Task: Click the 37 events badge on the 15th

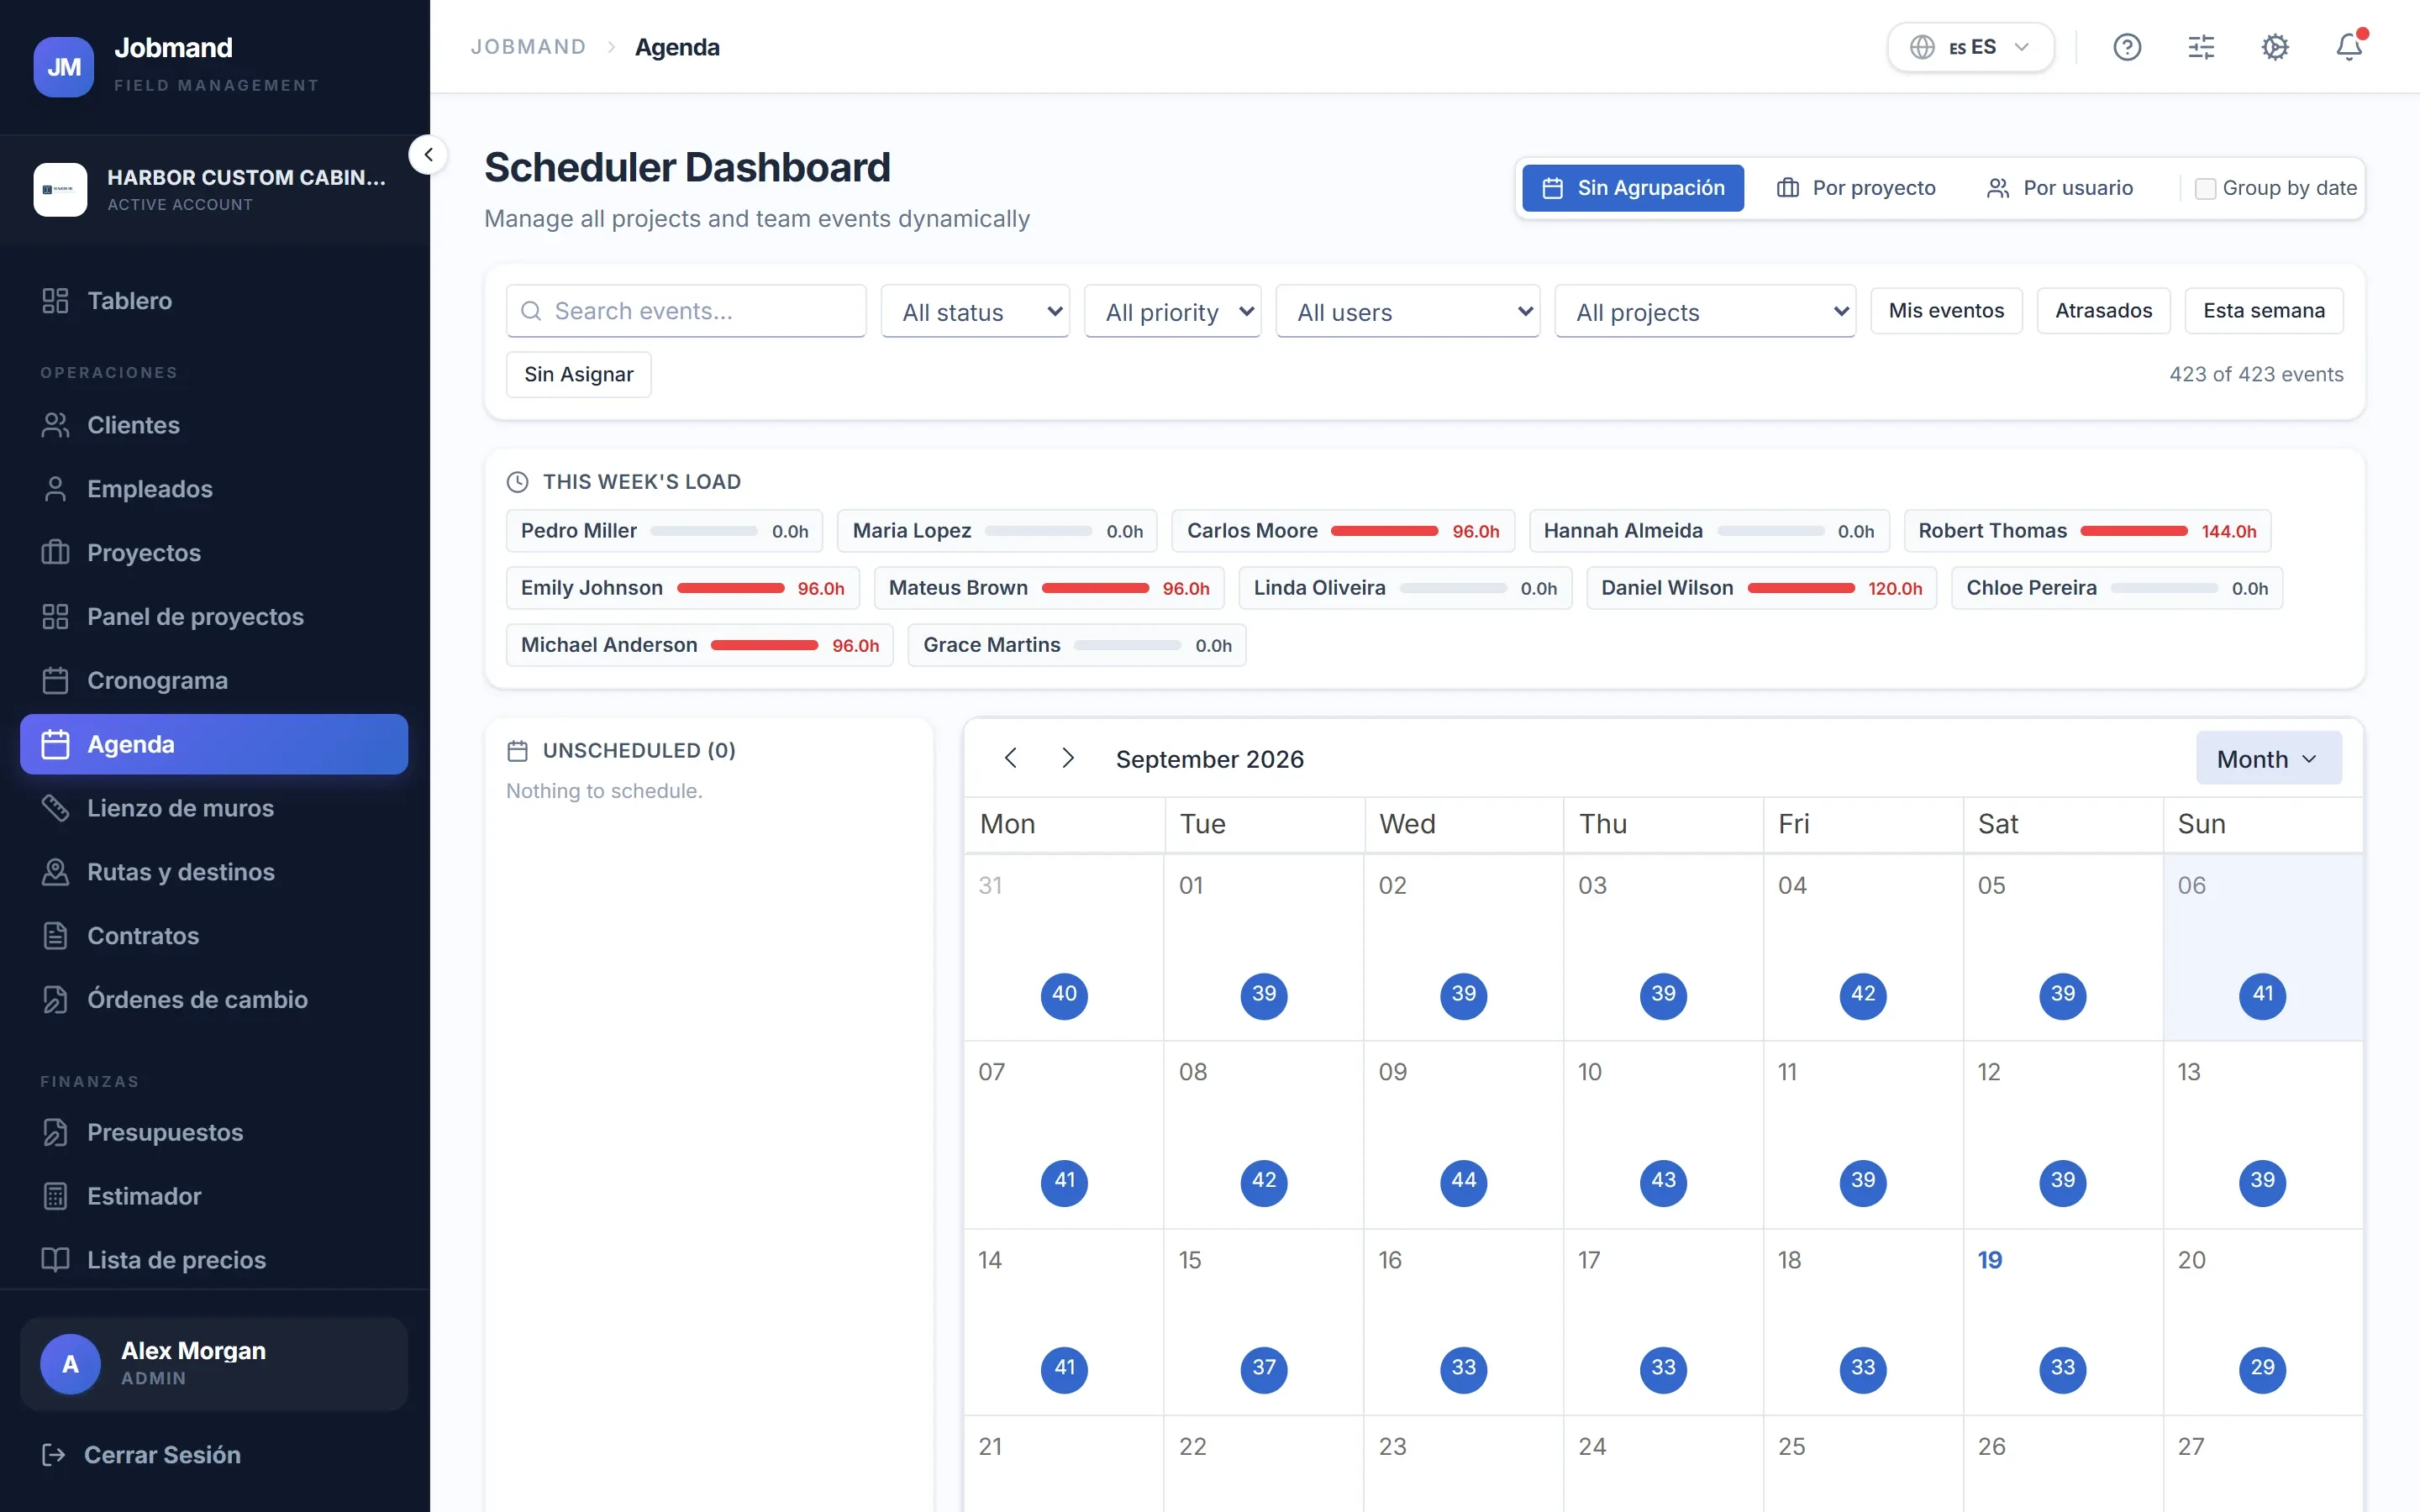Action: coord(1264,1368)
